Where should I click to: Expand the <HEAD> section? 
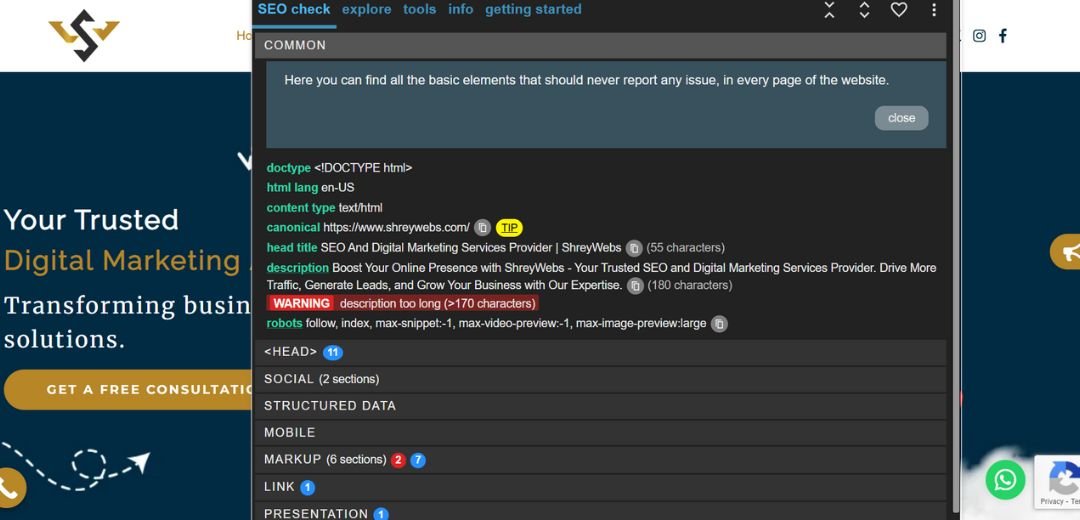point(600,352)
